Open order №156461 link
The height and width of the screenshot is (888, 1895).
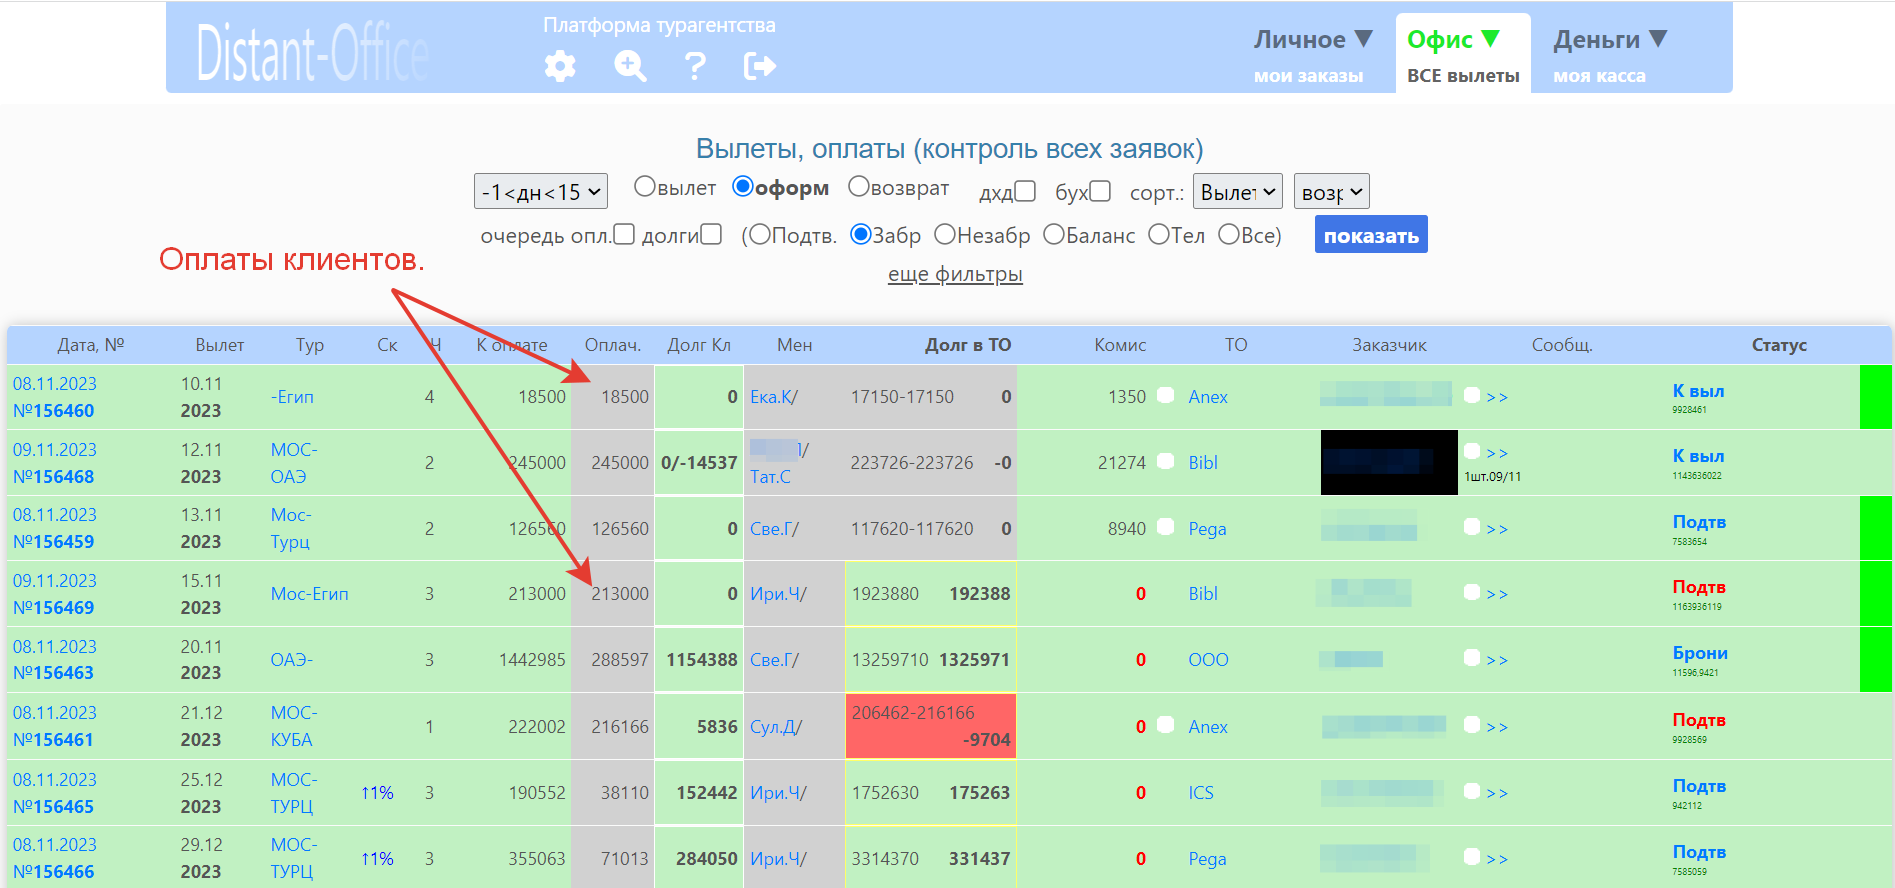(53, 740)
